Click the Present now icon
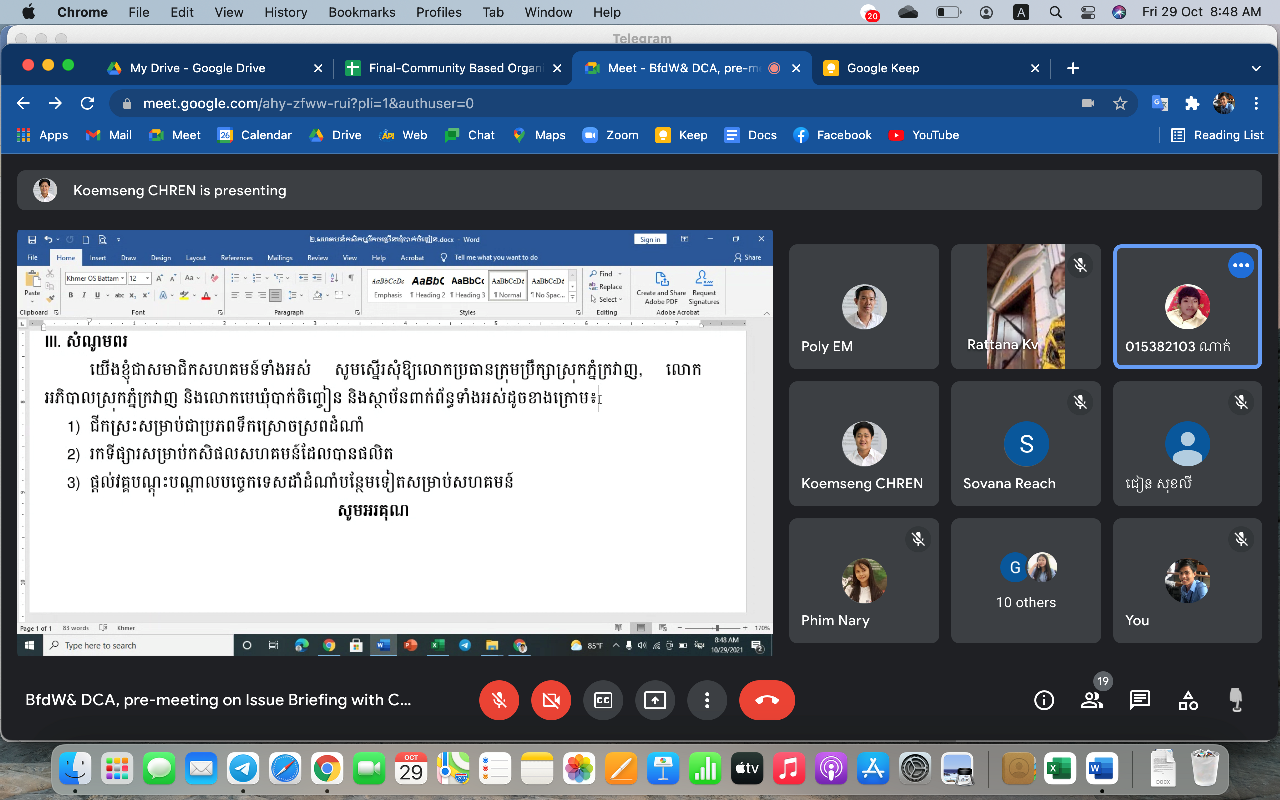This screenshot has width=1280, height=800. (x=655, y=700)
